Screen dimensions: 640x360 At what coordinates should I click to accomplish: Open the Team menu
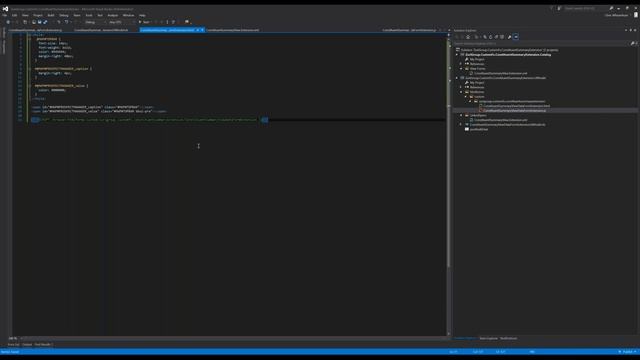point(77,15)
